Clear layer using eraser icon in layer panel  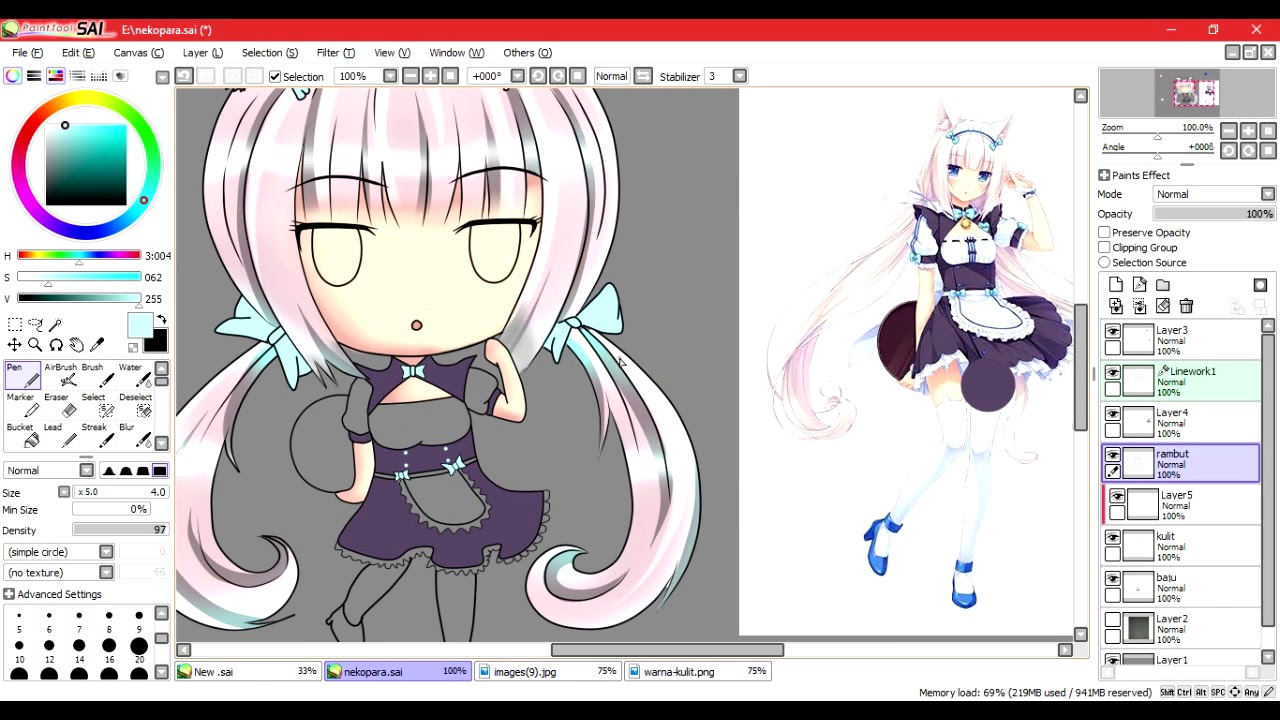pyautogui.click(x=1163, y=306)
